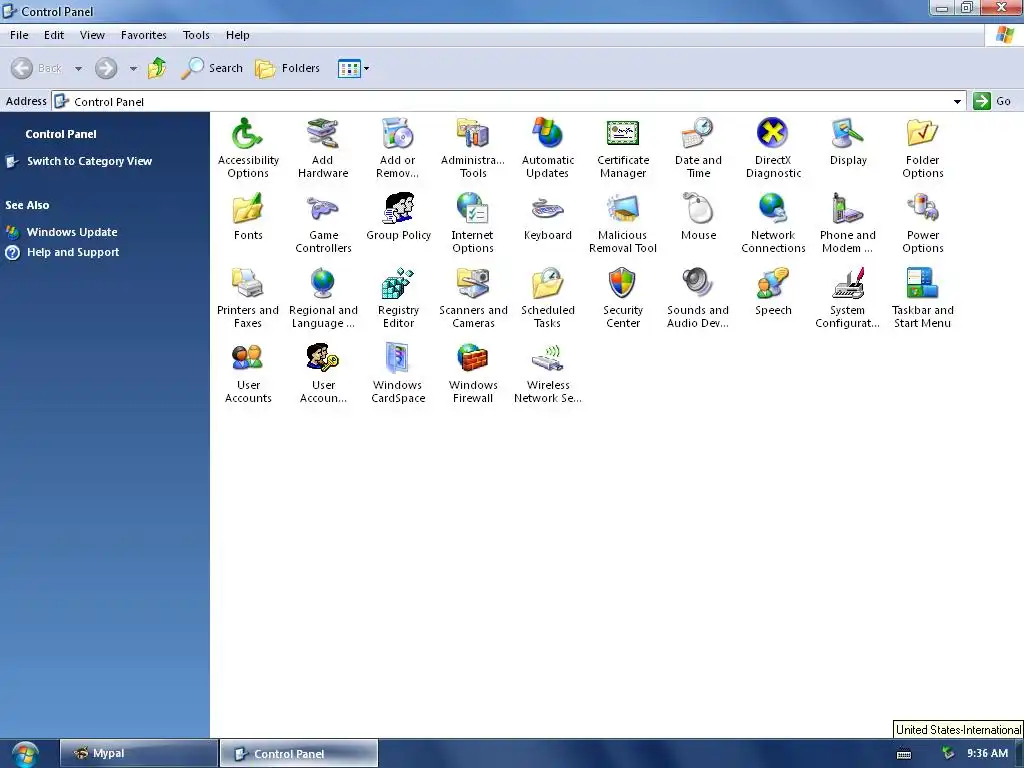The image size is (1024, 768).
Task: Expand the Address bar dropdown
Action: pyautogui.click(x=957, y=102)
